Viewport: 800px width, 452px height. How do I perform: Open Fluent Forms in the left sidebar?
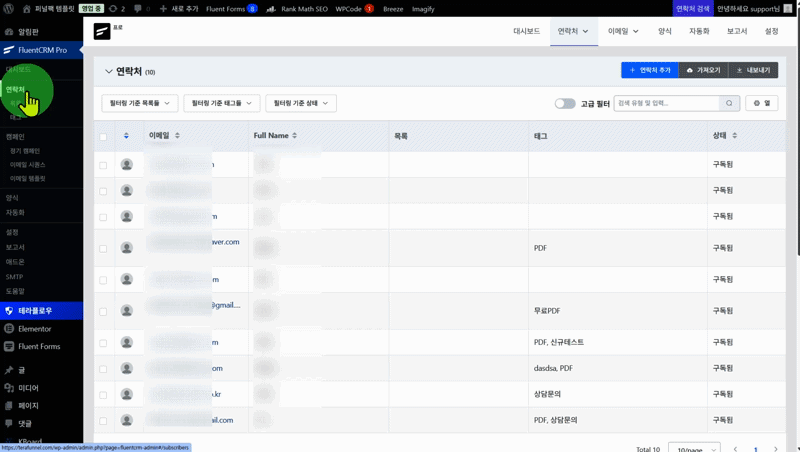(x=38, y=346)
